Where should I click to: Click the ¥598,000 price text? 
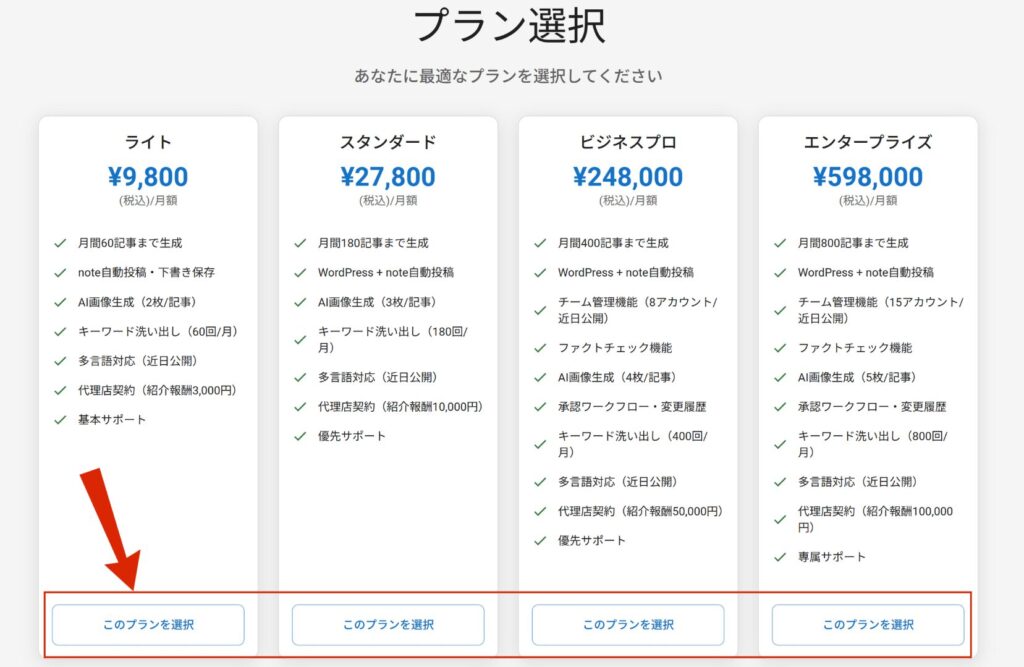point(868,177)
